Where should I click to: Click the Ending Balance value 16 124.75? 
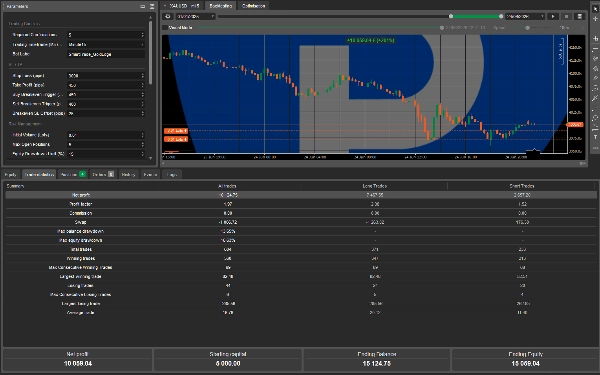pos(377,364)
